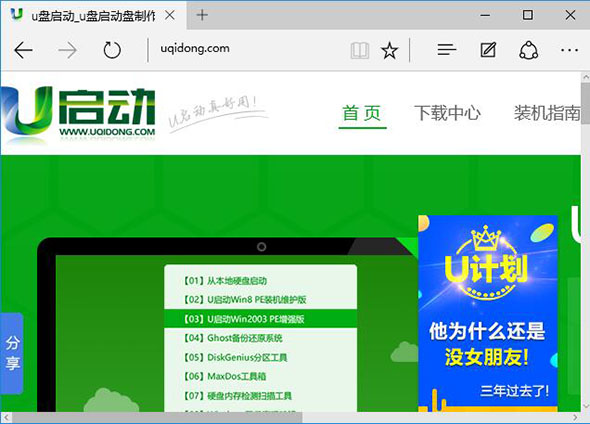Click the U启动 site logo
This screenshot has width=590, height=424.
pos(78,113)
